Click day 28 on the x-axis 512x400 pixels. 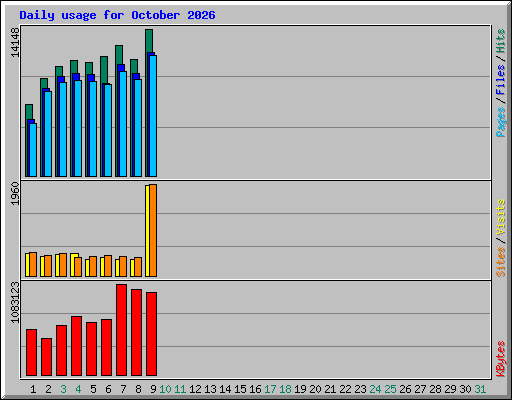coord(435,389)
